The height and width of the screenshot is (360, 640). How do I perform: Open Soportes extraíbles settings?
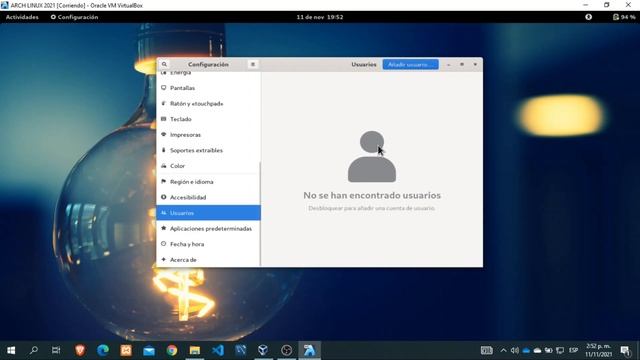click(x=208, y=150)
